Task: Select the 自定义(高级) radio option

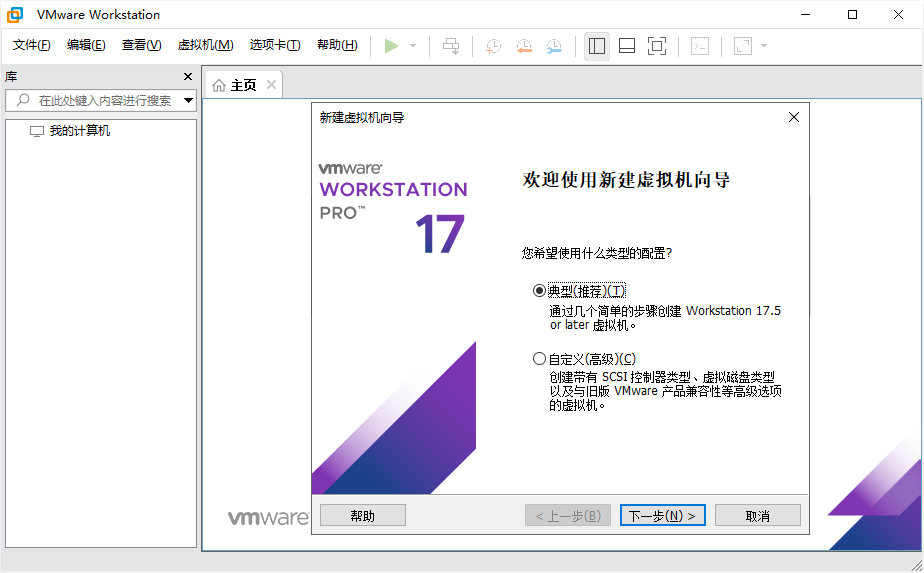Action: [x=540, y=359]
